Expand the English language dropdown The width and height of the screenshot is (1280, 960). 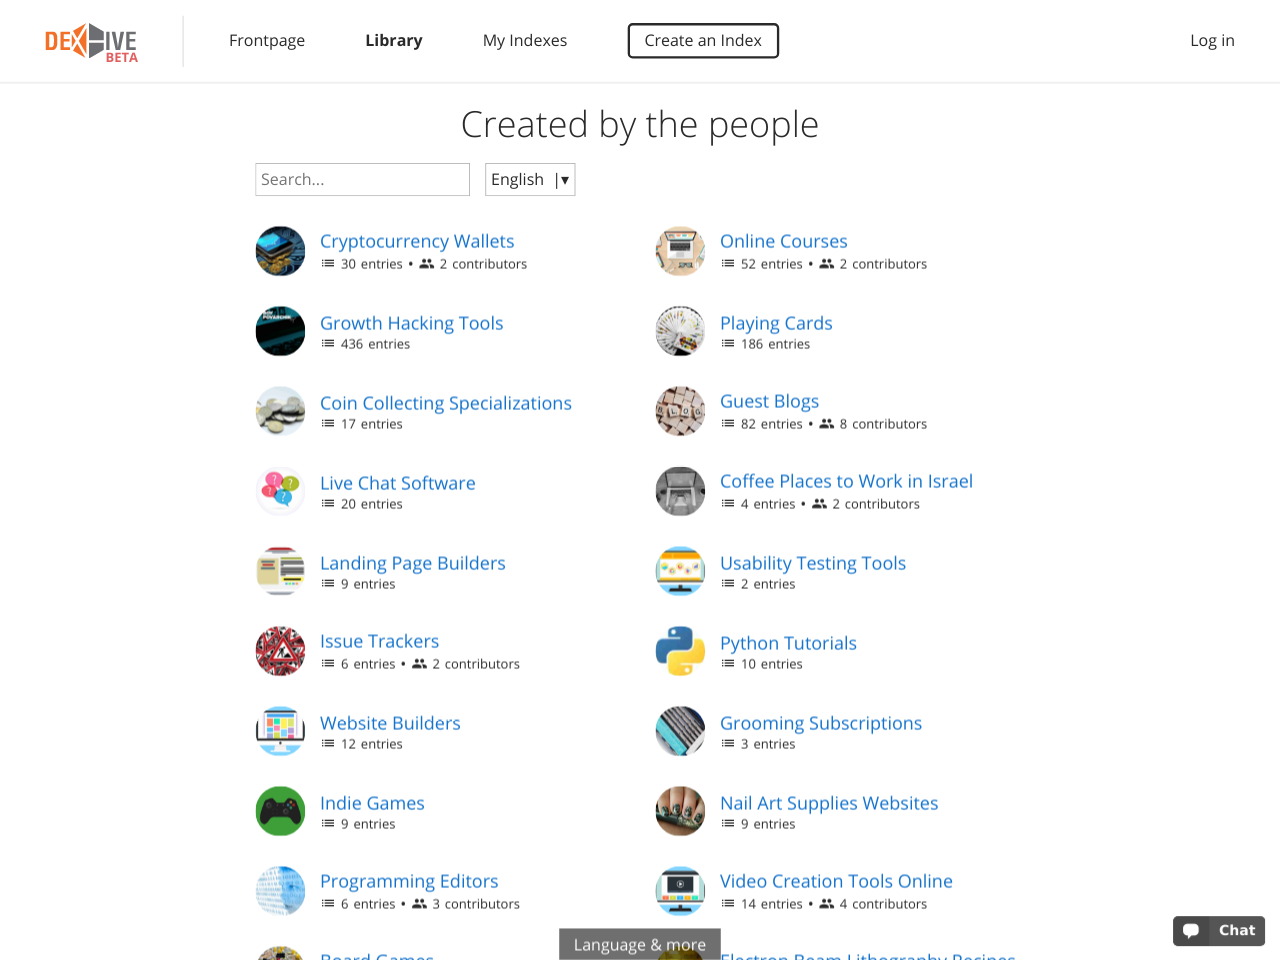pos(530,180)
